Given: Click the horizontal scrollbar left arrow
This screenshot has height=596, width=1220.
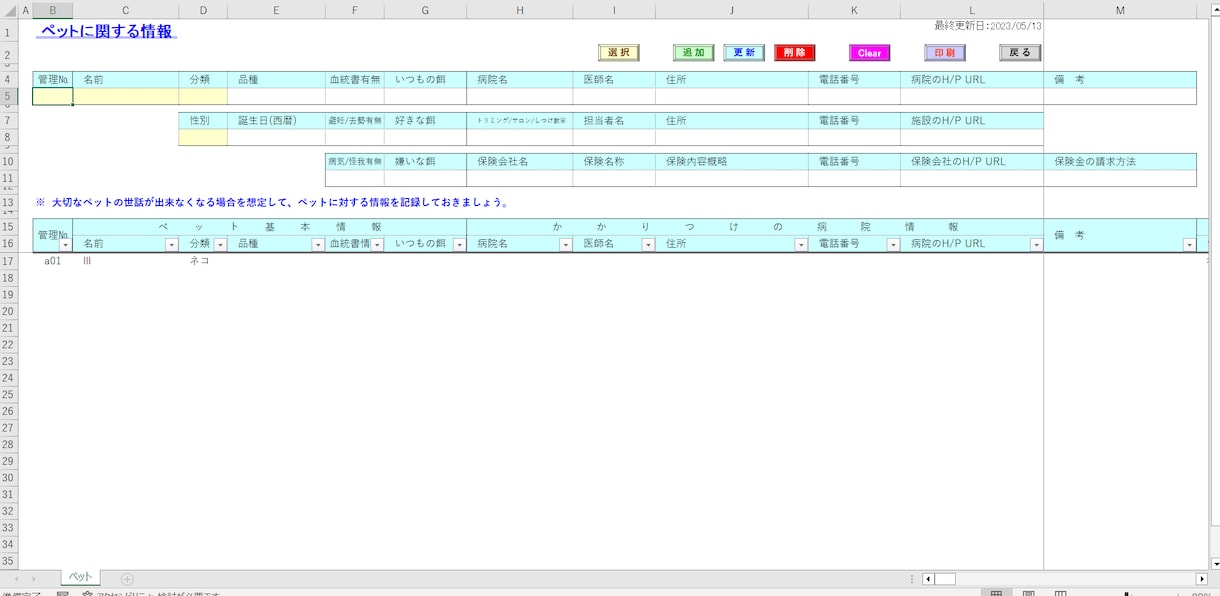Looking at the screenshot, I should 928,579.
